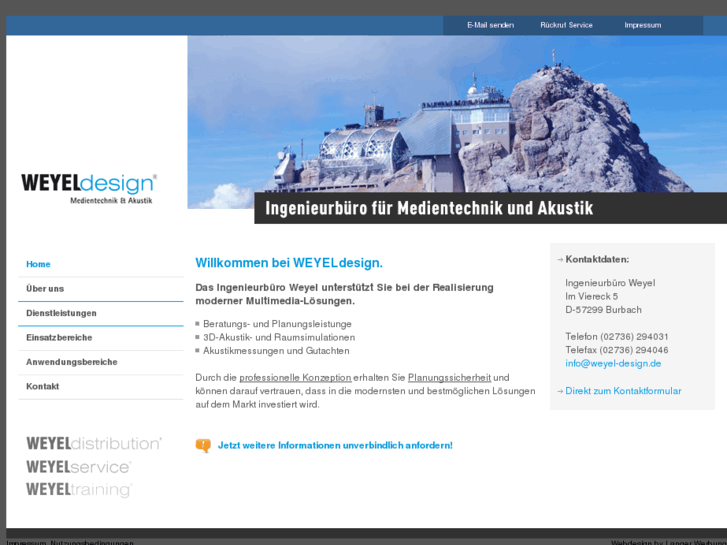Click the Beratungs- und Planungsleistunge bullet
727x545 pixels.
pyautogui.click(x=277, y=324)
